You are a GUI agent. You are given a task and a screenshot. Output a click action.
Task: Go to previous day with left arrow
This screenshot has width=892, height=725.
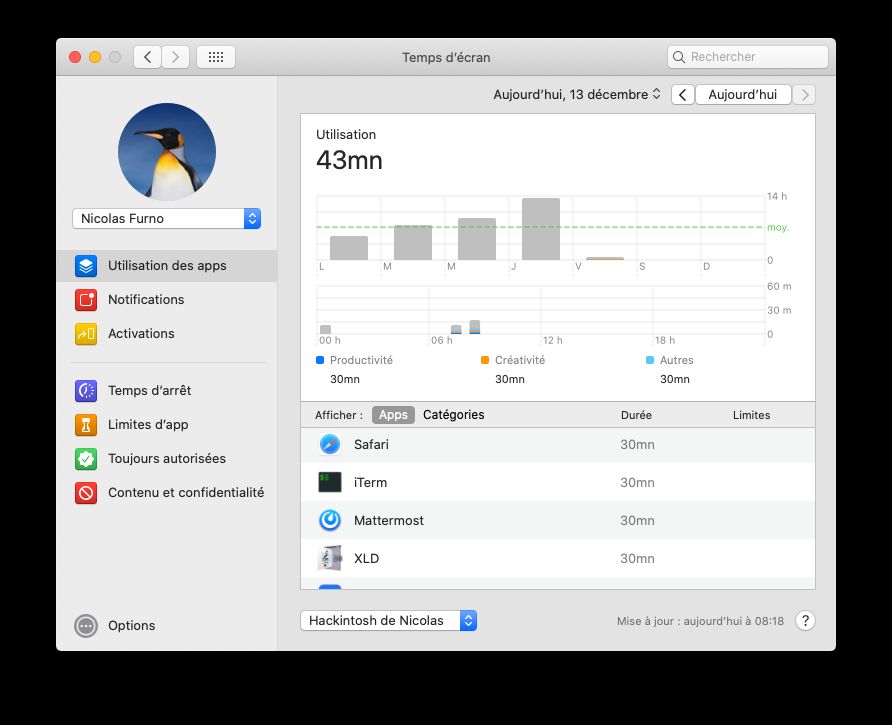682,95
